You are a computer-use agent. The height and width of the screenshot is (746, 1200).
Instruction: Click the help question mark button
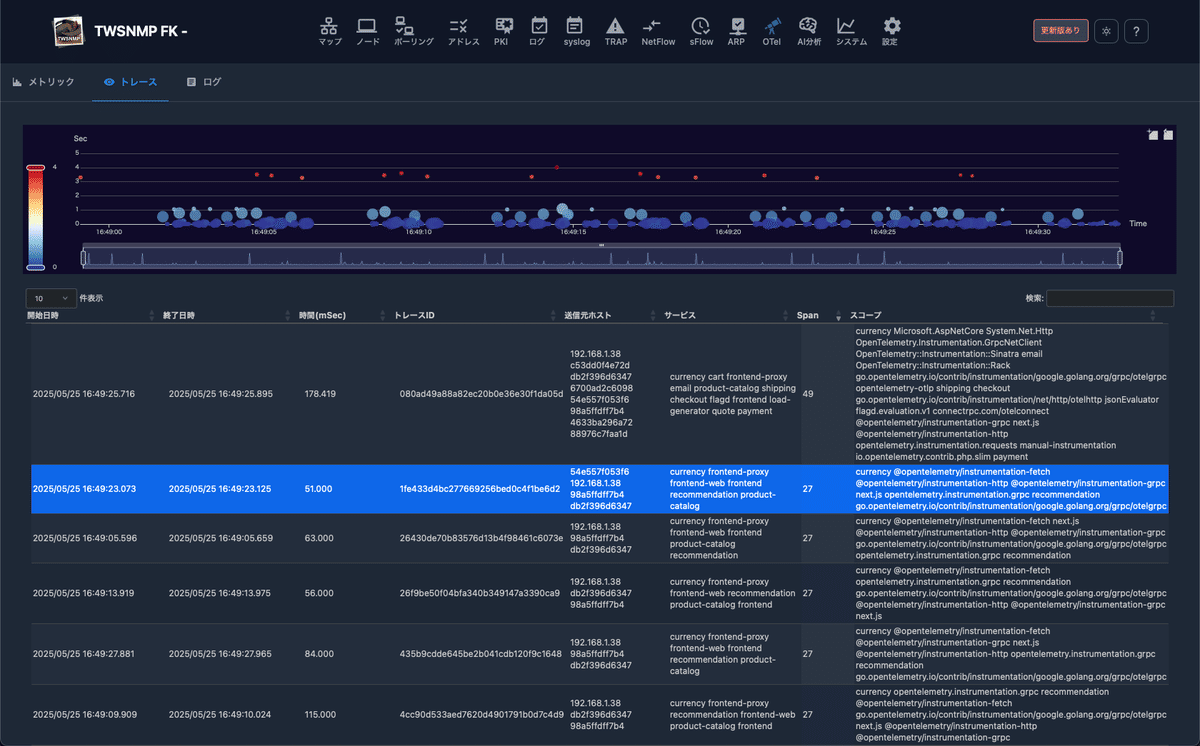point(1136,31)
